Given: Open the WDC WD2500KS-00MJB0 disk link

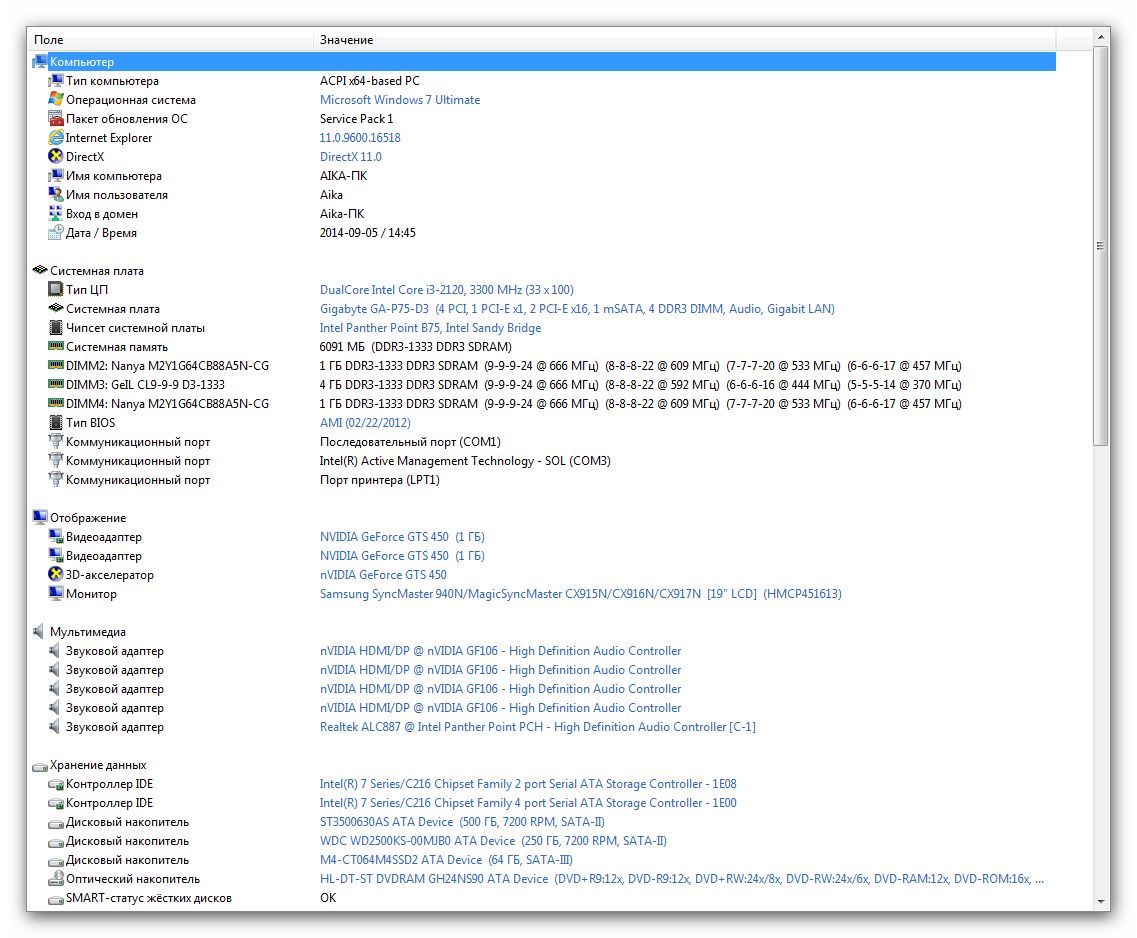Looking at the screenshot, I should pos(493,841).
